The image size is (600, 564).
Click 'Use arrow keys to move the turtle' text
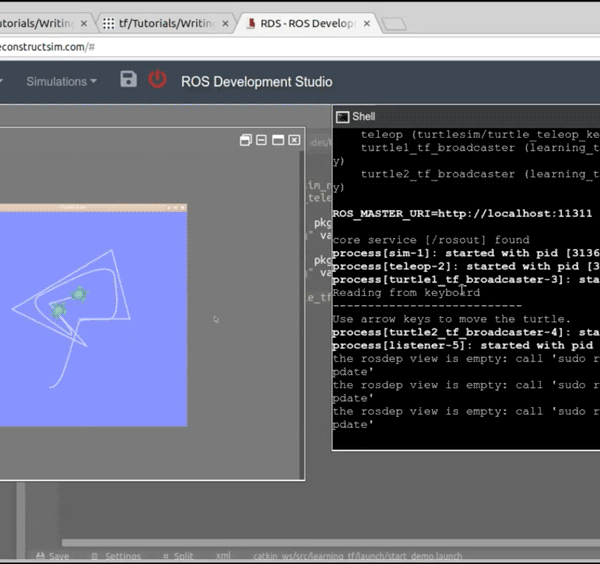[452, 319]
